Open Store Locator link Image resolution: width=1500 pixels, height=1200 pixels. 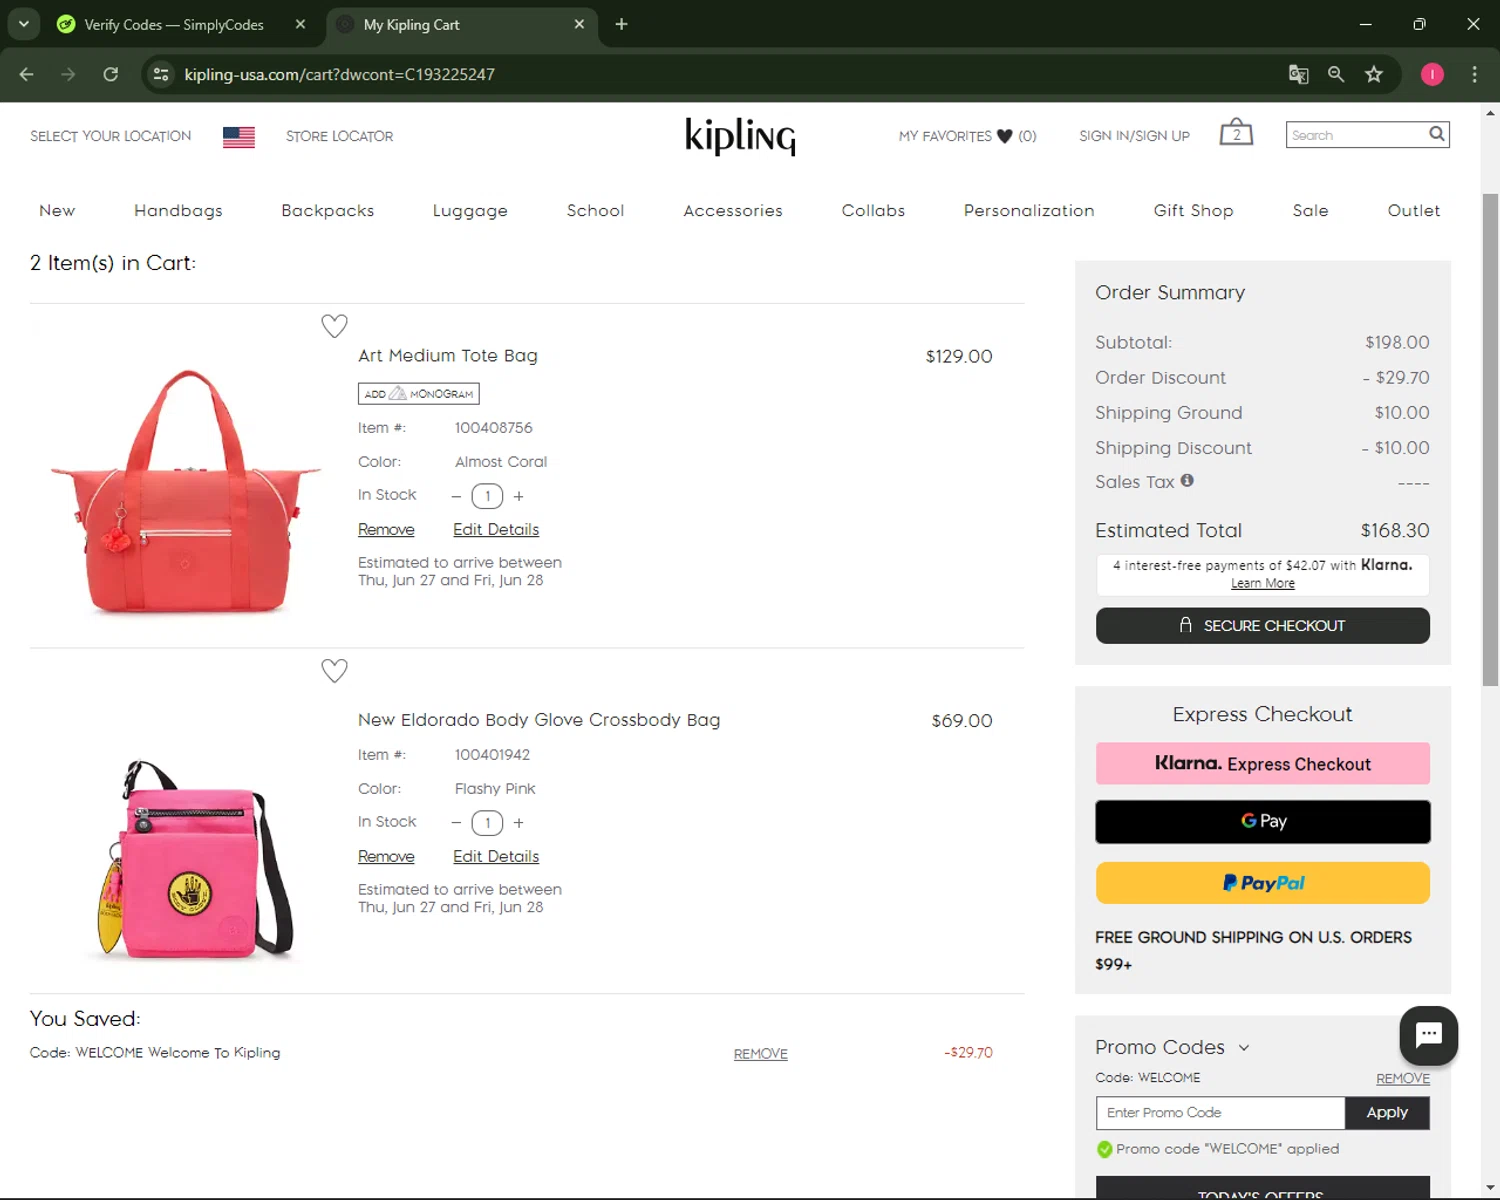339,136
